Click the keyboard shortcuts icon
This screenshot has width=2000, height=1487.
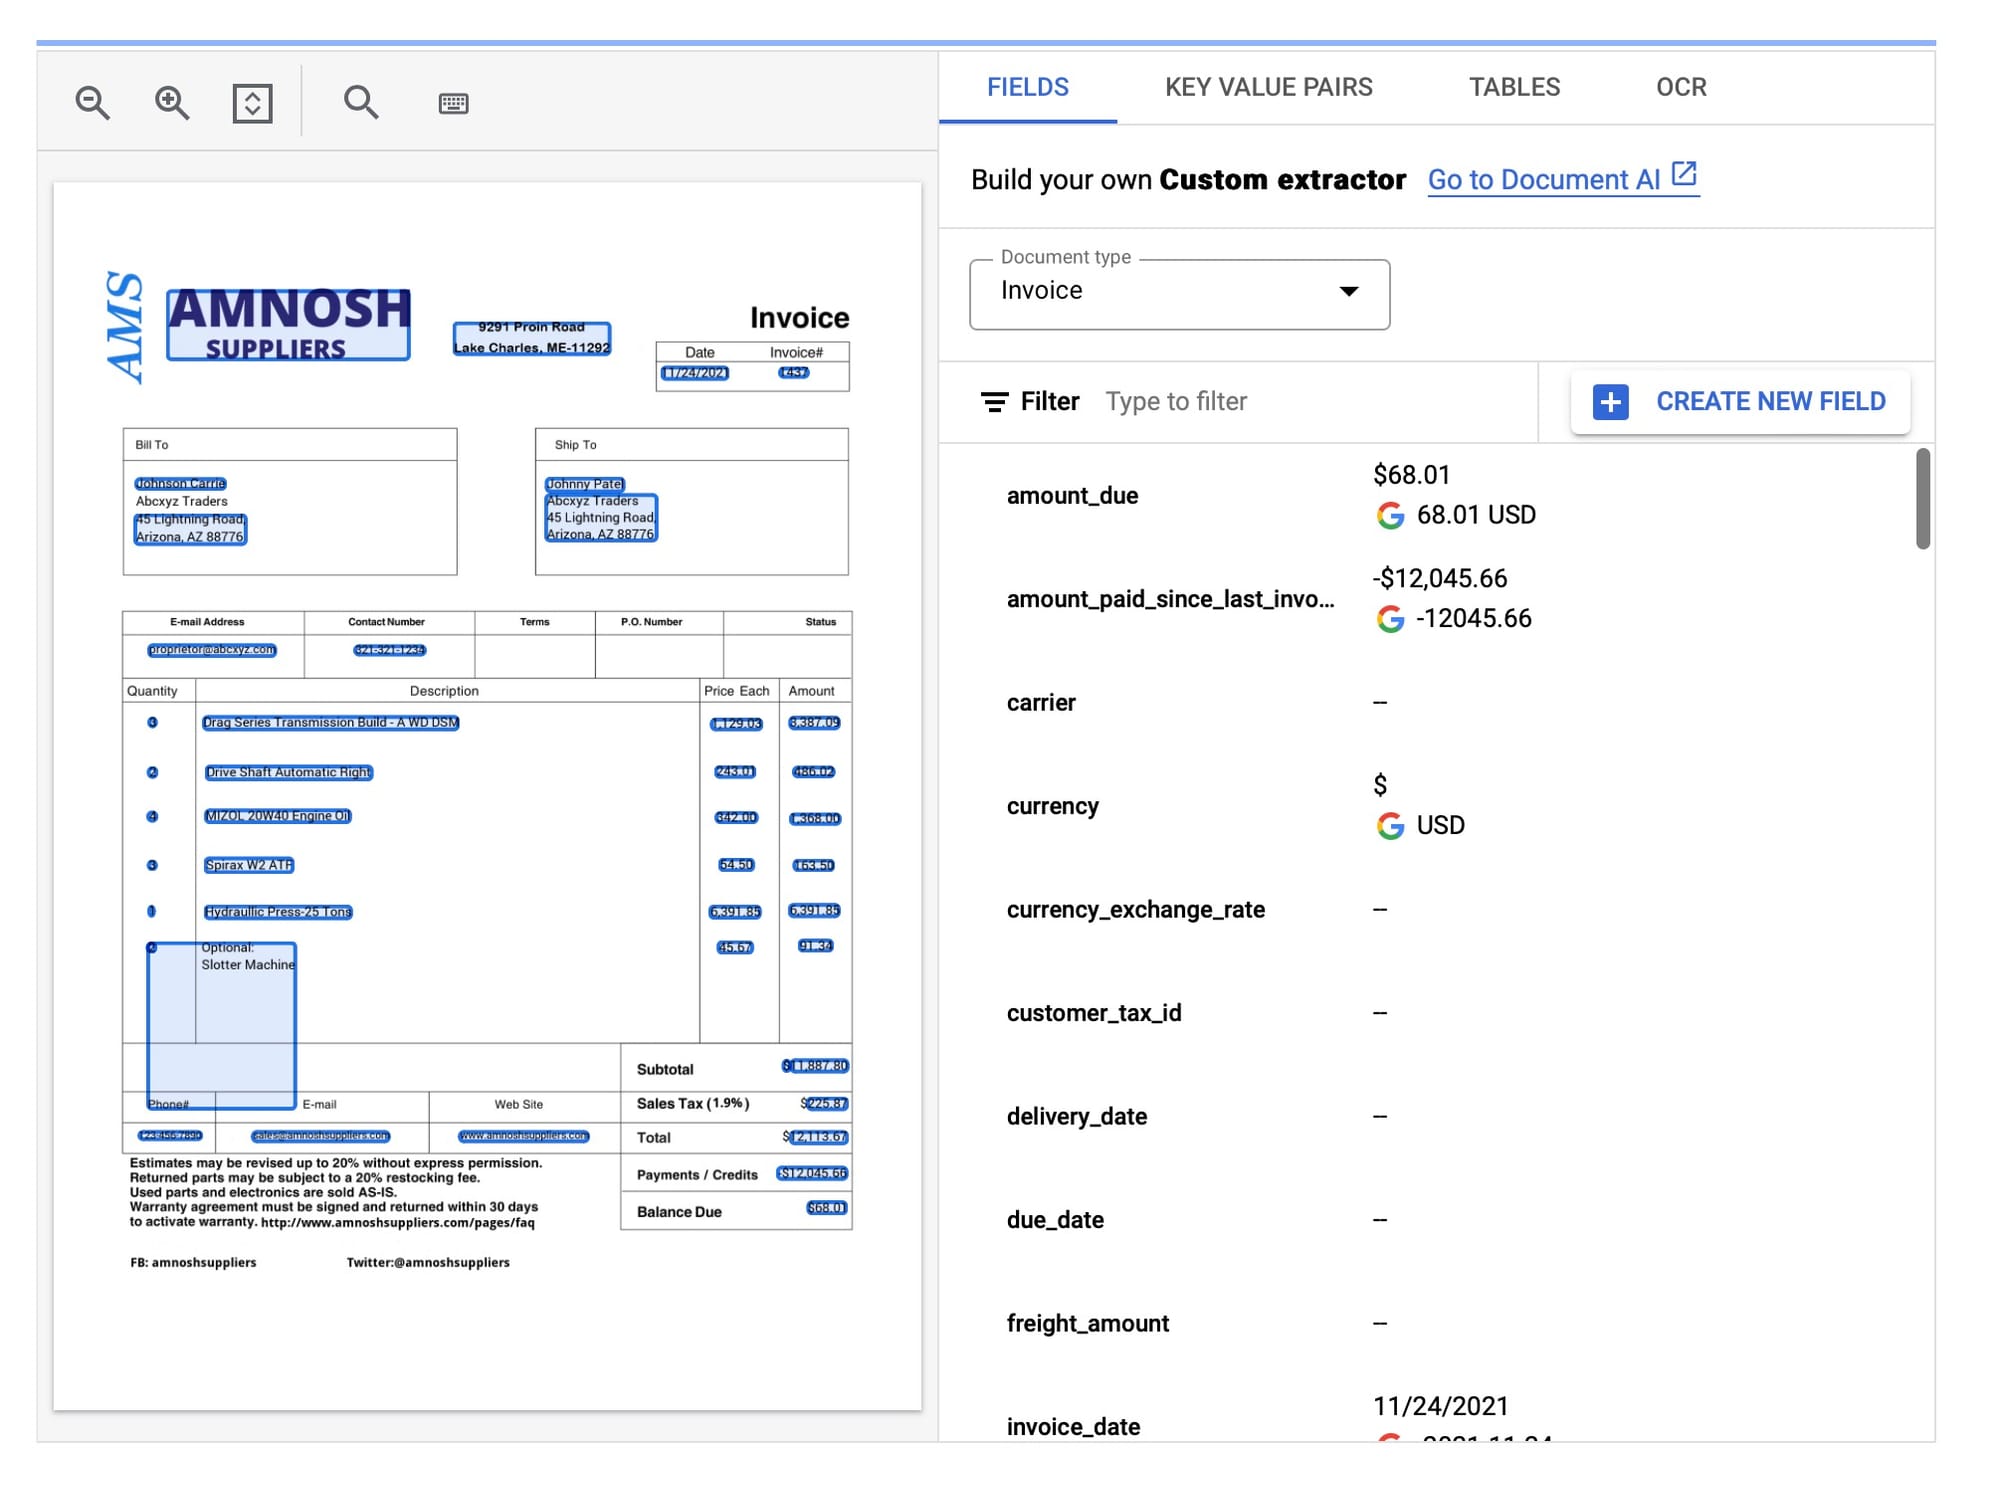(453, 104)
